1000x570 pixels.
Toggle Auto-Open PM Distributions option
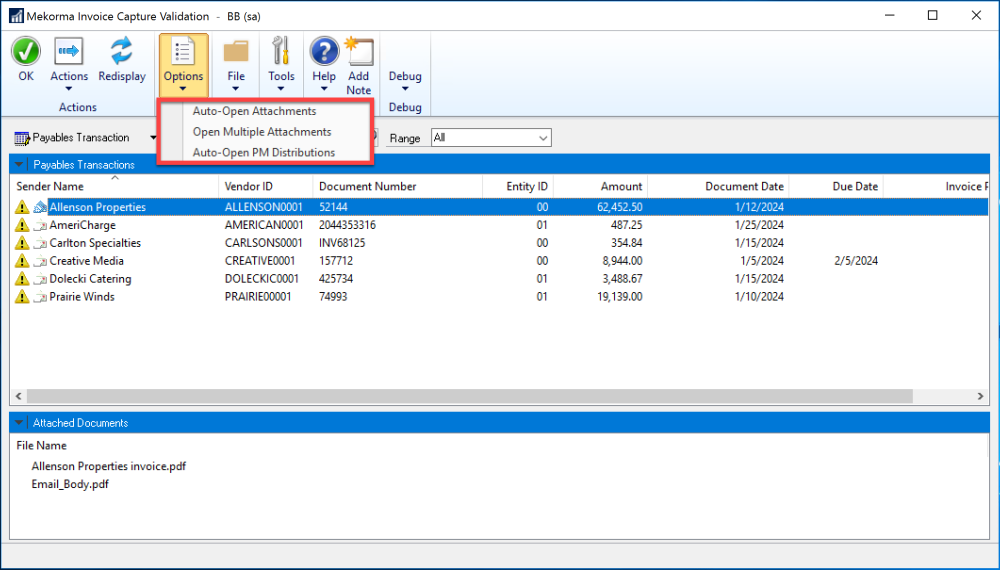[x=263, y=153]
